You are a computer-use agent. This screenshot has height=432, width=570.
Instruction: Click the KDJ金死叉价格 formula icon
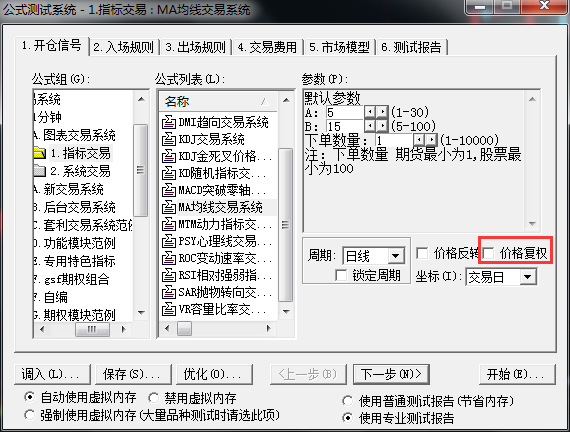click(x=169, y=156)
